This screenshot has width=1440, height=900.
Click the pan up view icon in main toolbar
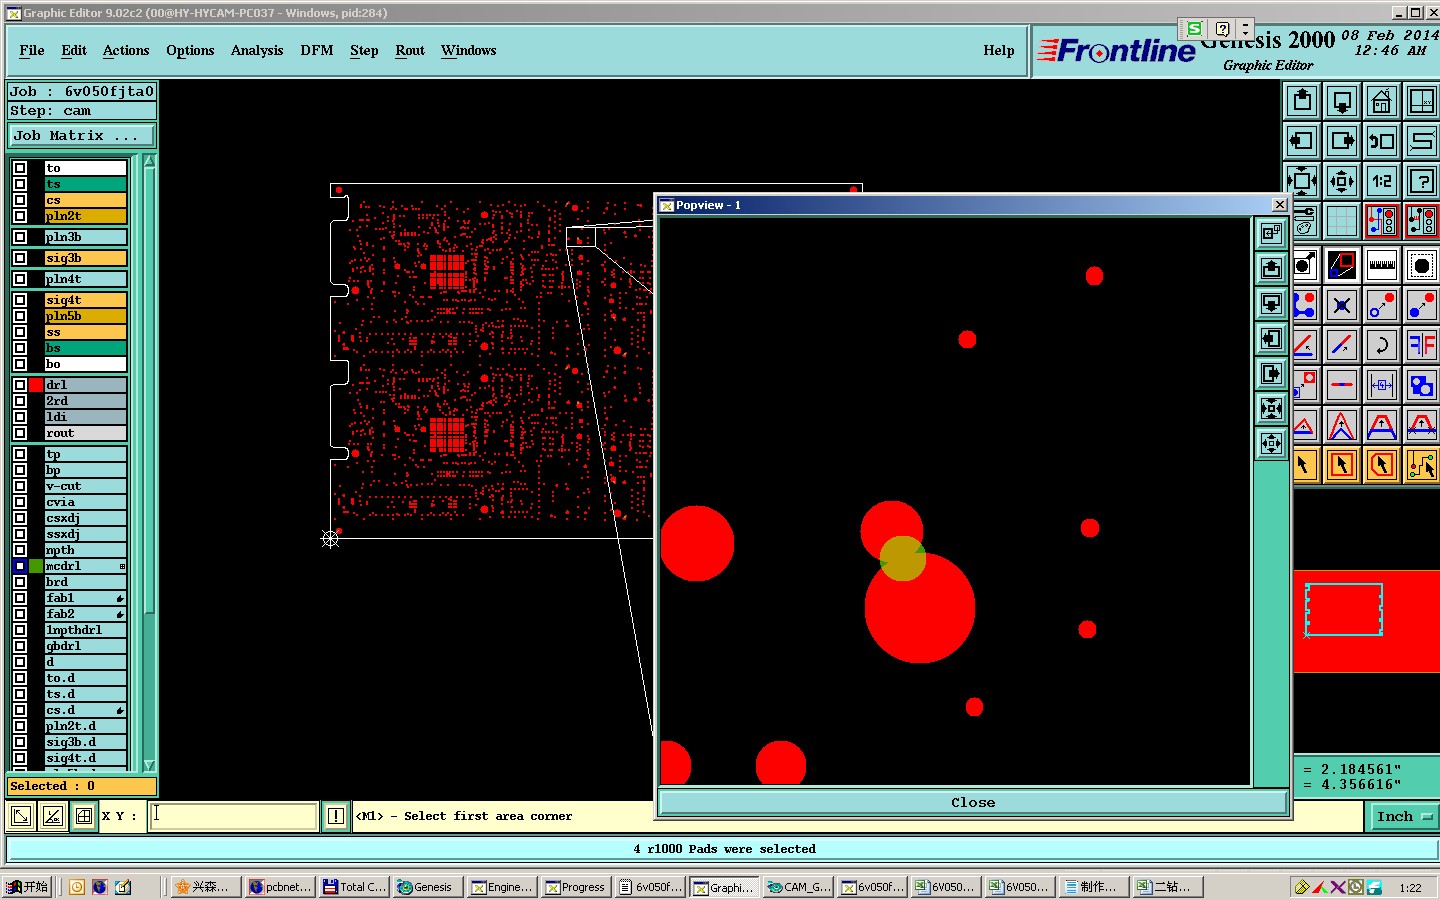tap(1302, 101)
